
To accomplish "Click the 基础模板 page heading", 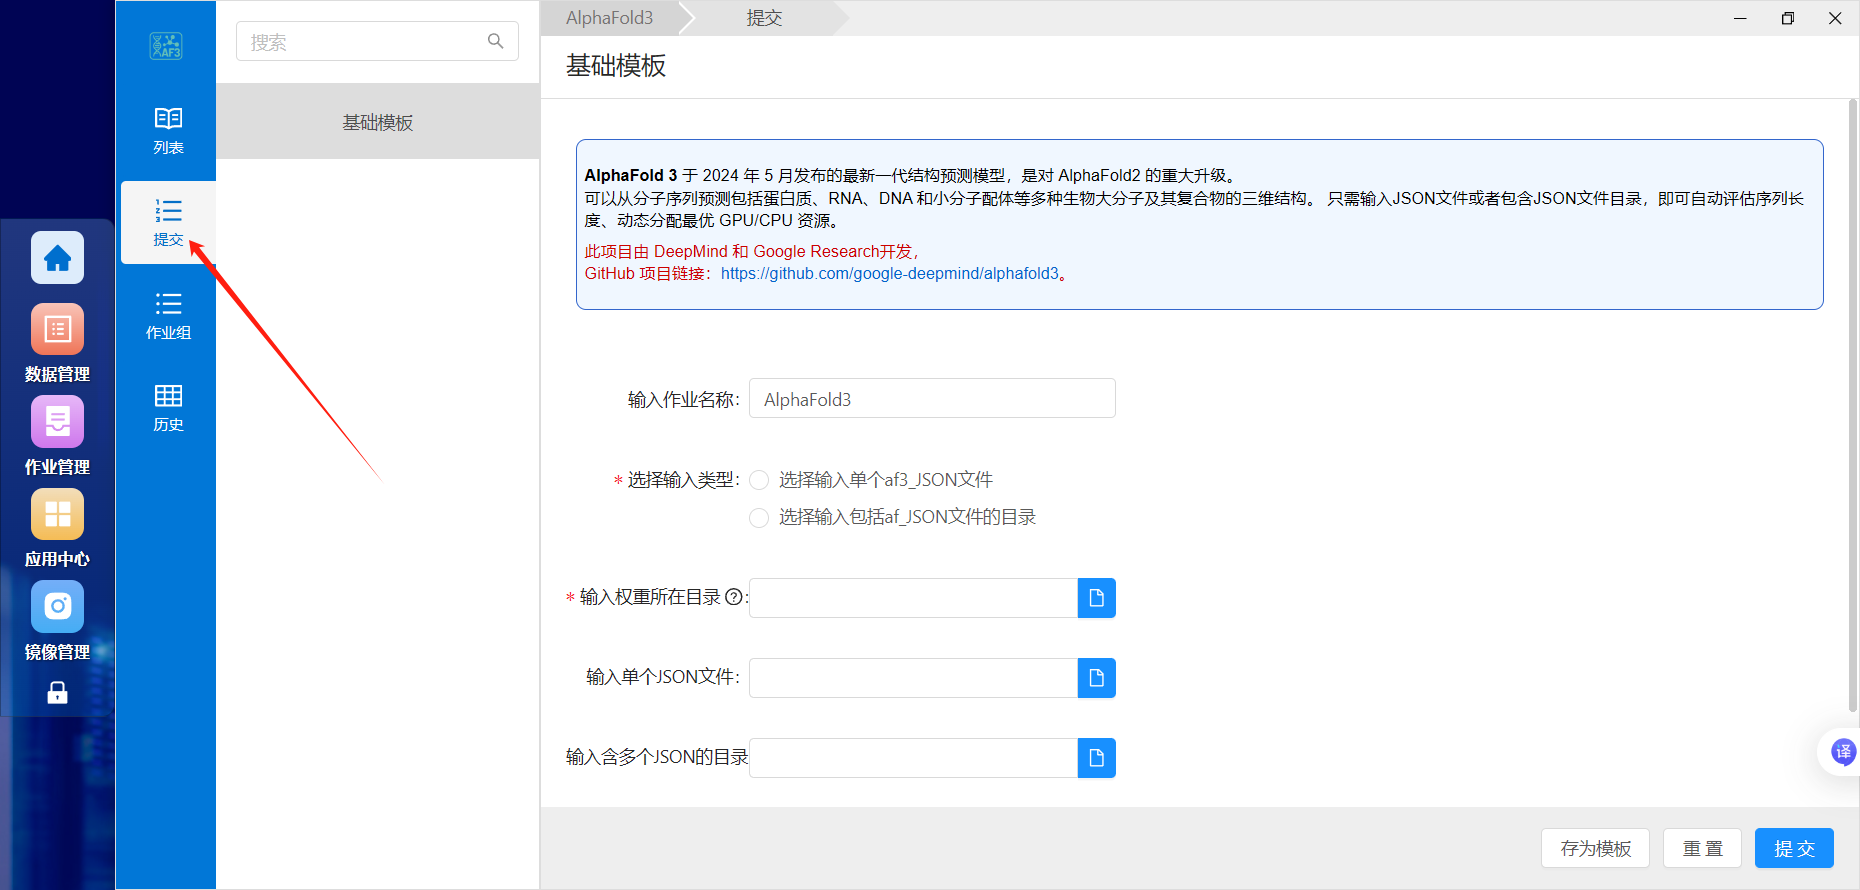I will click(x=616, y=66).
